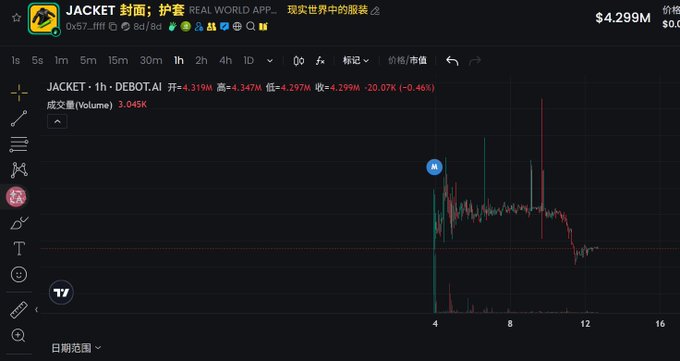Select the 1m timeframe

click(x=62, y=61)
